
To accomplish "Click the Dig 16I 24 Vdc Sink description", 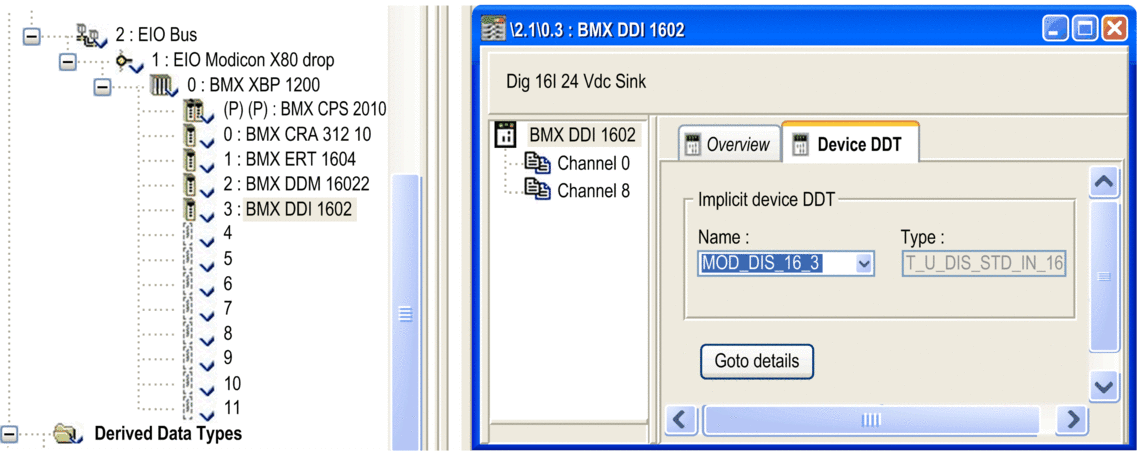I will click(x=576, y=82).
